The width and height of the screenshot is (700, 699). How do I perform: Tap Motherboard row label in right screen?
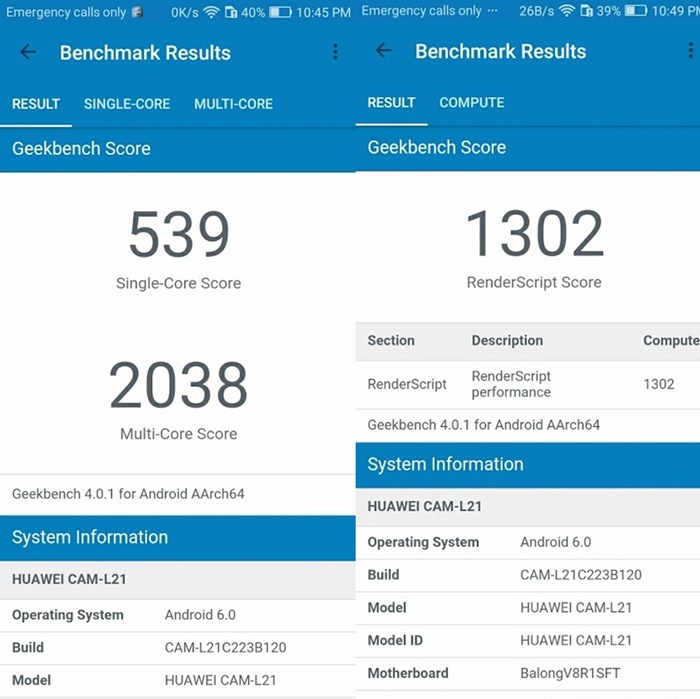[408, 673]
